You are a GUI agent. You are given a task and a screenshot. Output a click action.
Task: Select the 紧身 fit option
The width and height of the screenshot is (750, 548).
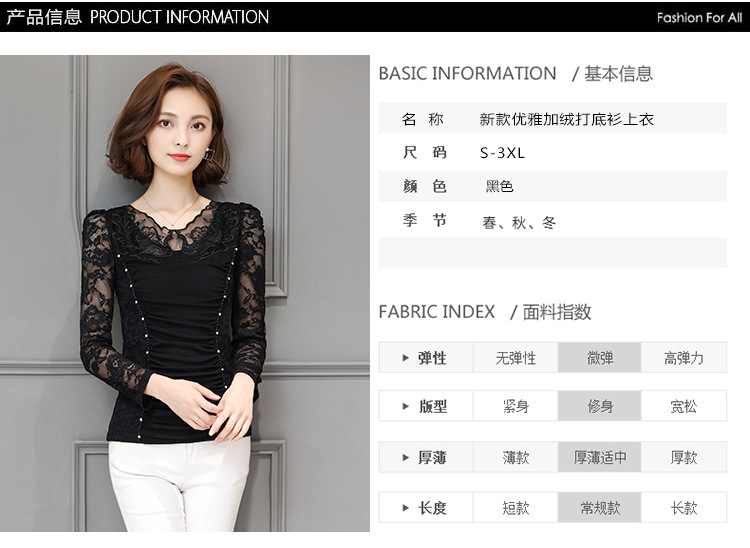pyautogui.click(x=516, y=406)
